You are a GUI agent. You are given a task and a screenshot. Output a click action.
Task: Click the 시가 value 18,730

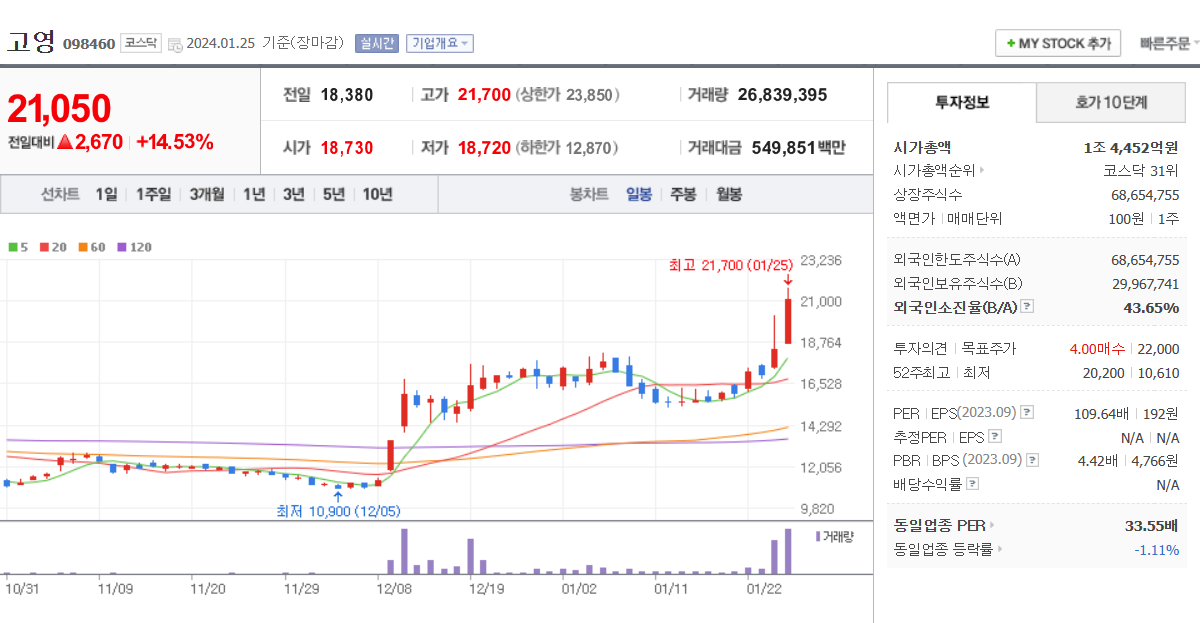coord(347,148)
